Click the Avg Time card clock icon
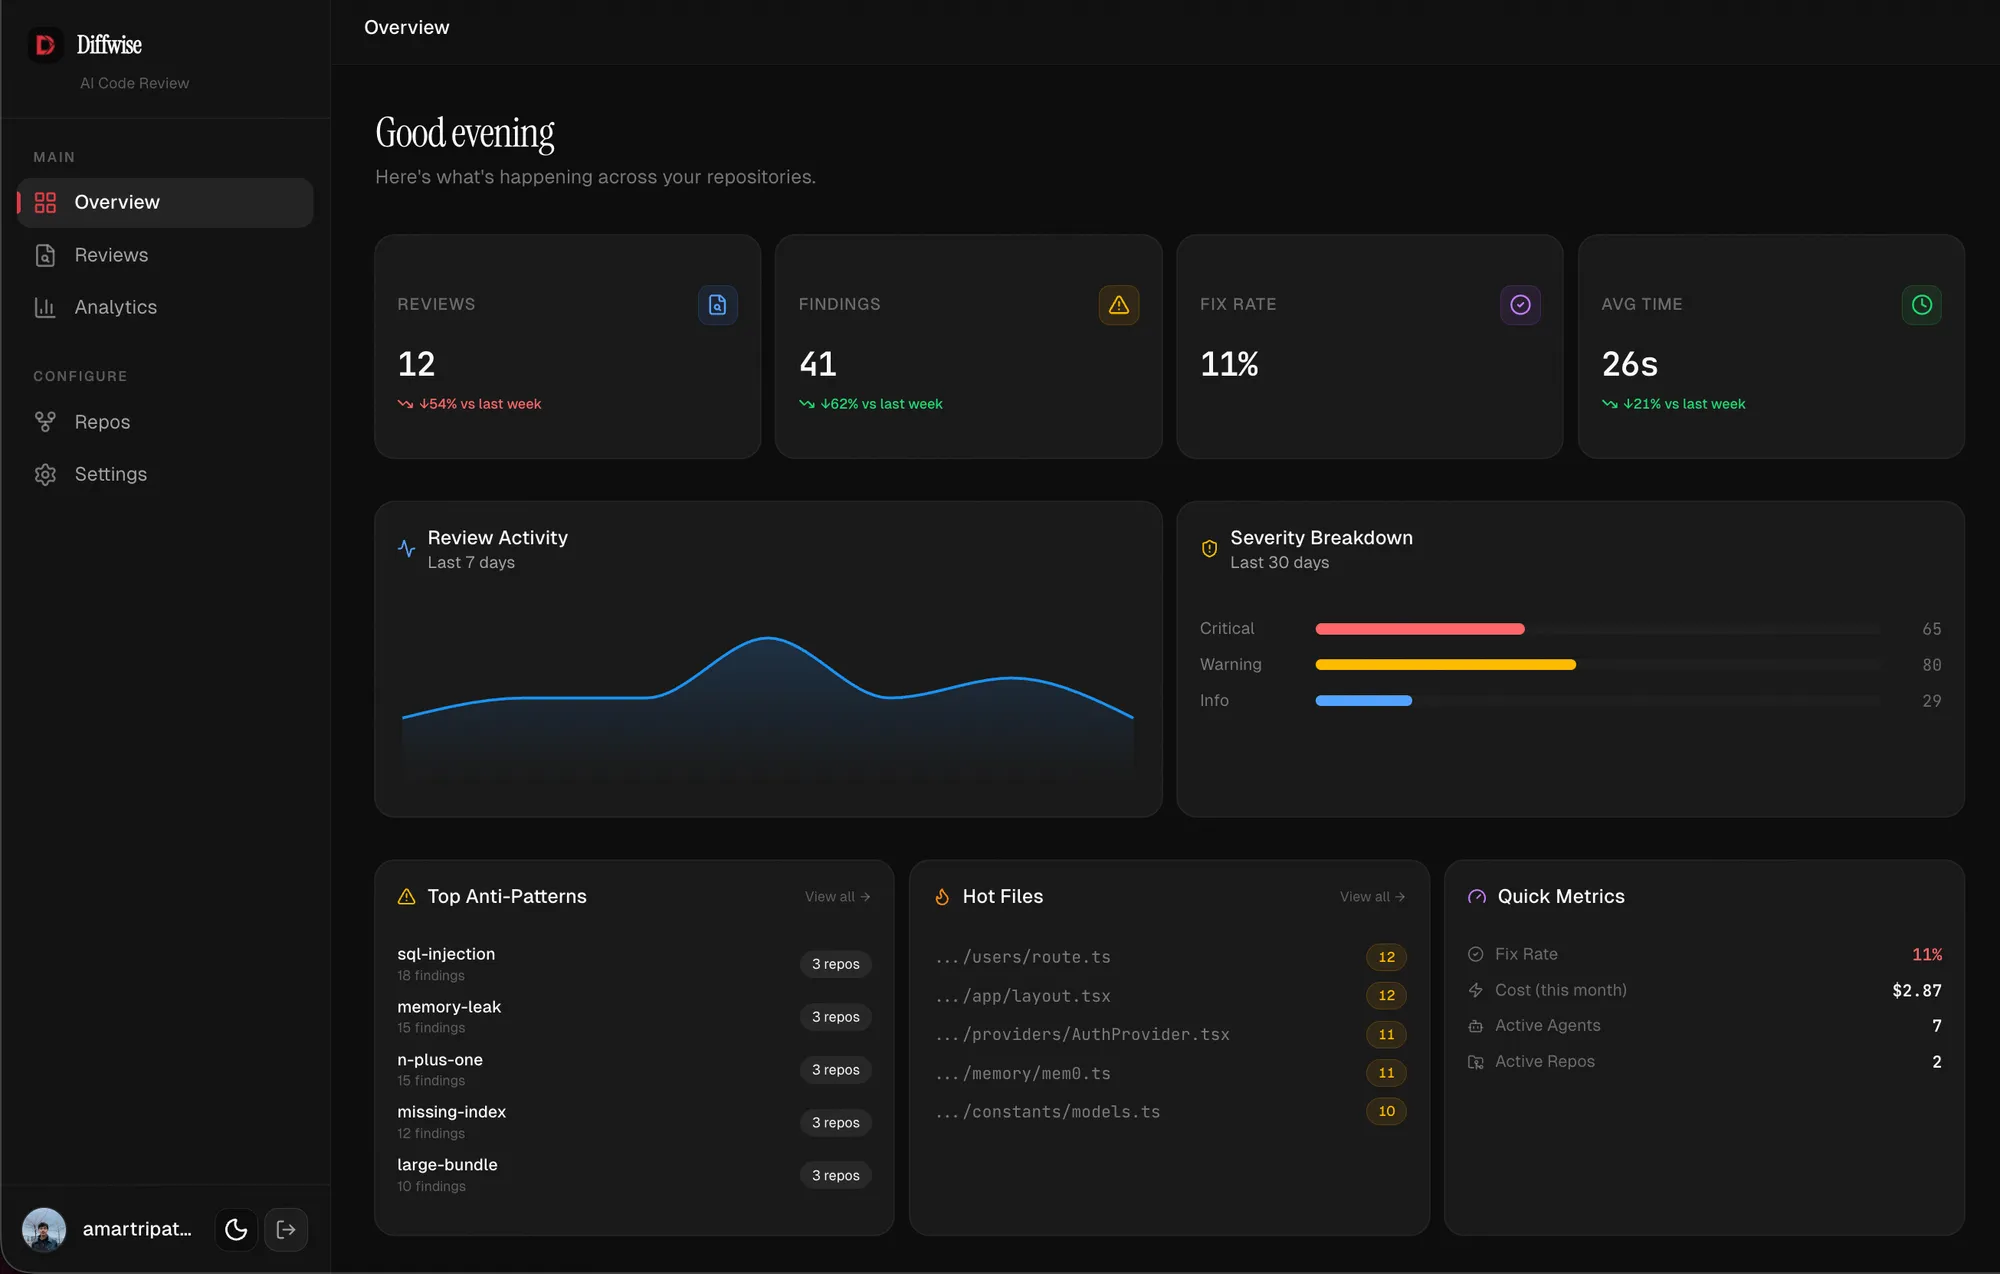 click(1922, 305)
